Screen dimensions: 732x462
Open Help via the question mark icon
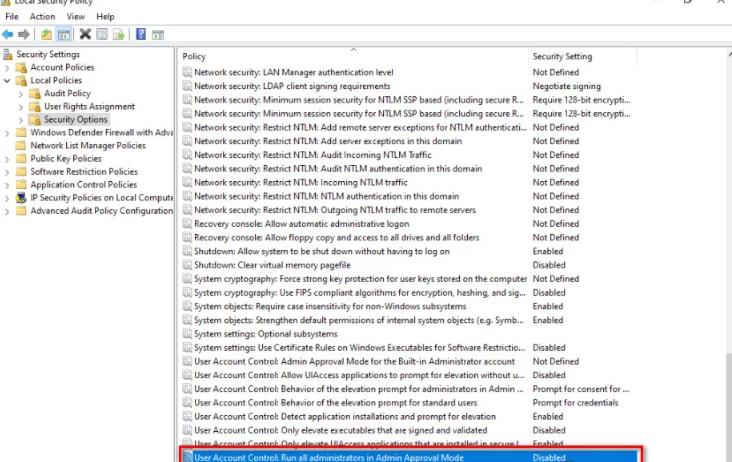click(141, 34)
